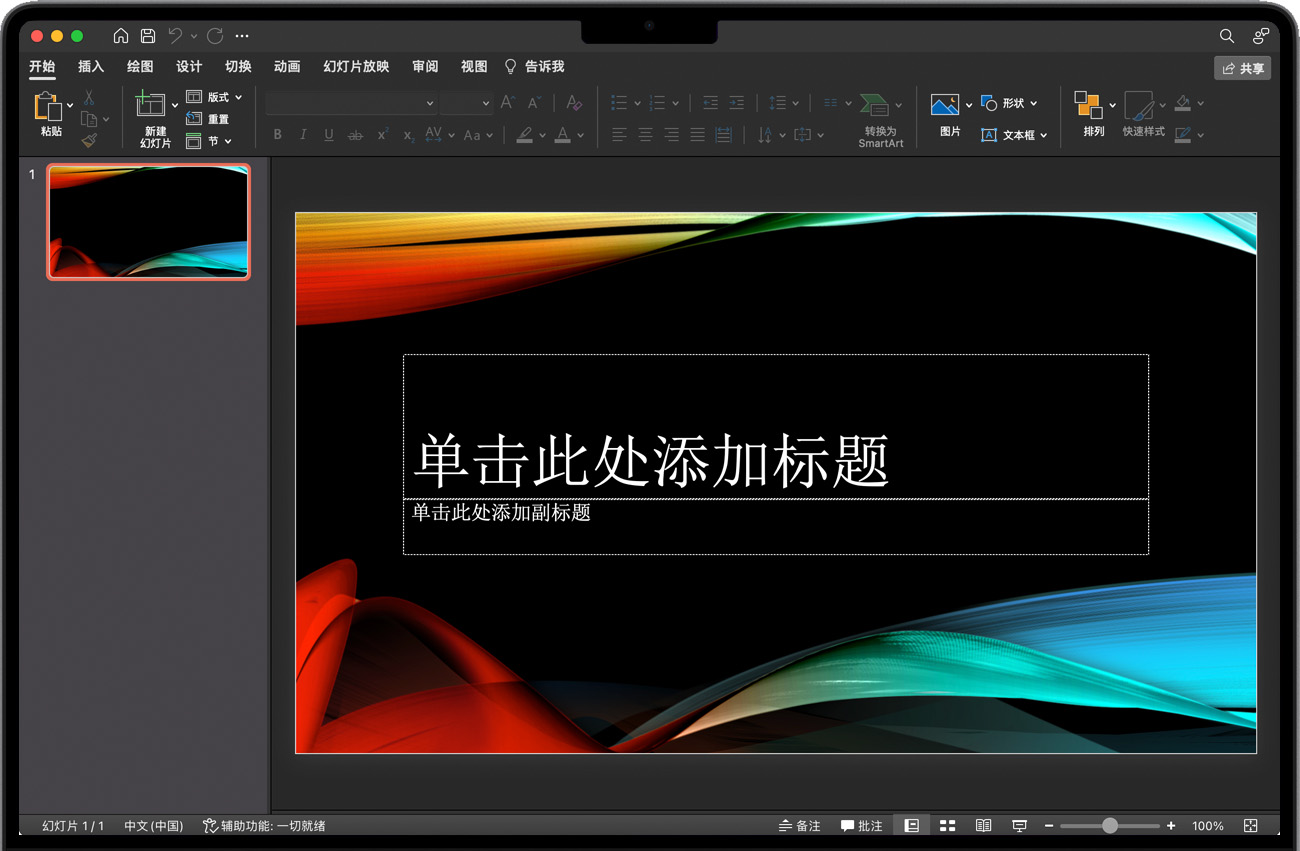Click the Reset (重置) slide button

(x=207, y=119)
